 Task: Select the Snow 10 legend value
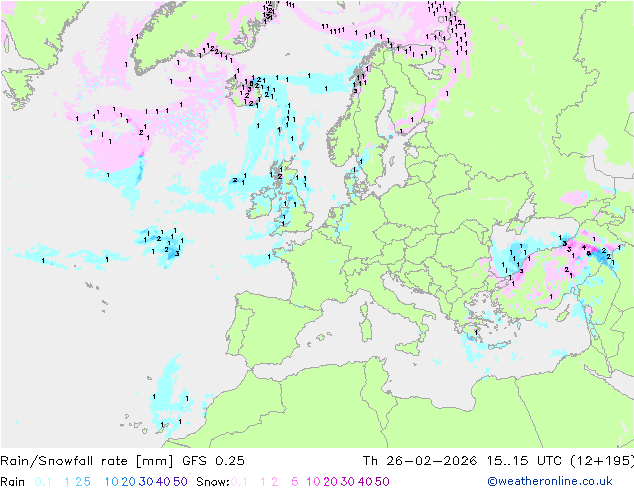point(313,482)
